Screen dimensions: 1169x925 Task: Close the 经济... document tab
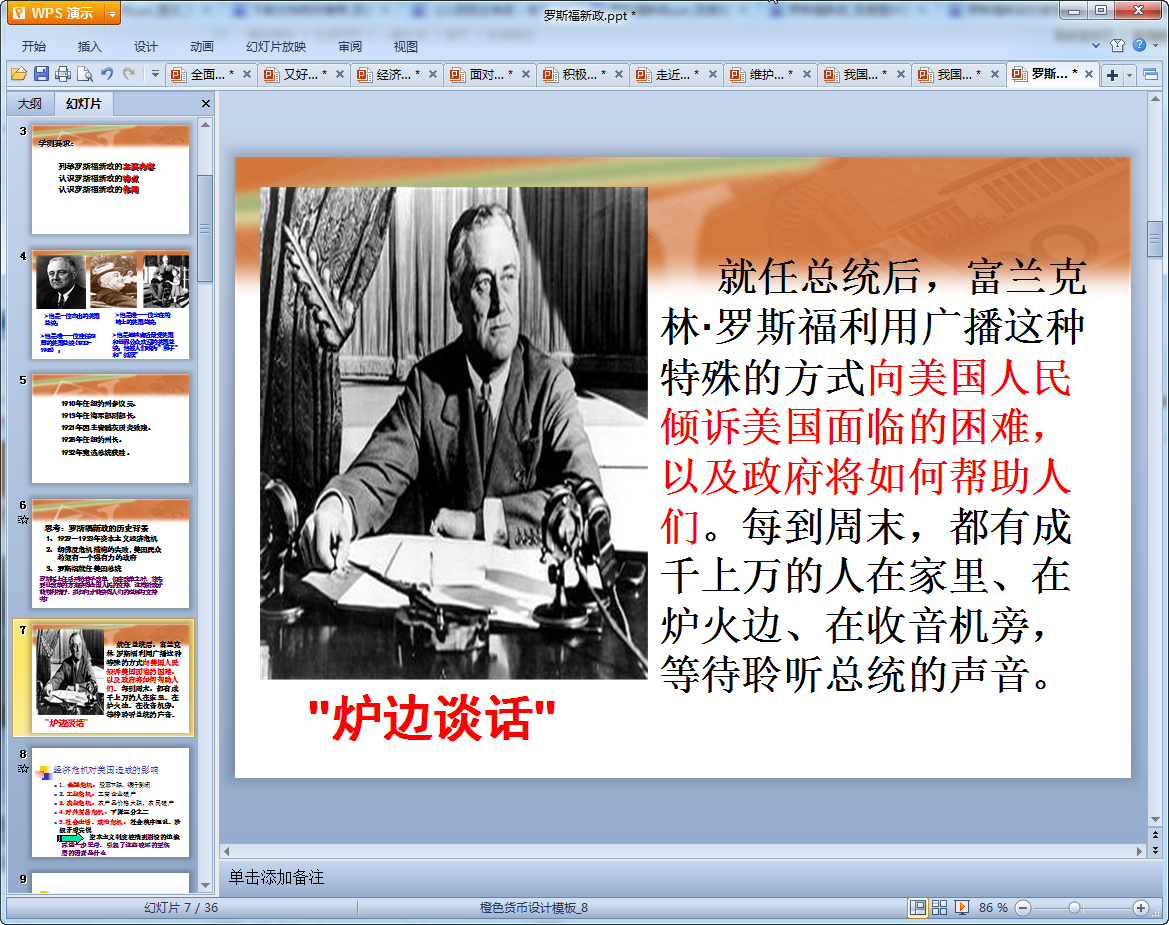(432, 74)
